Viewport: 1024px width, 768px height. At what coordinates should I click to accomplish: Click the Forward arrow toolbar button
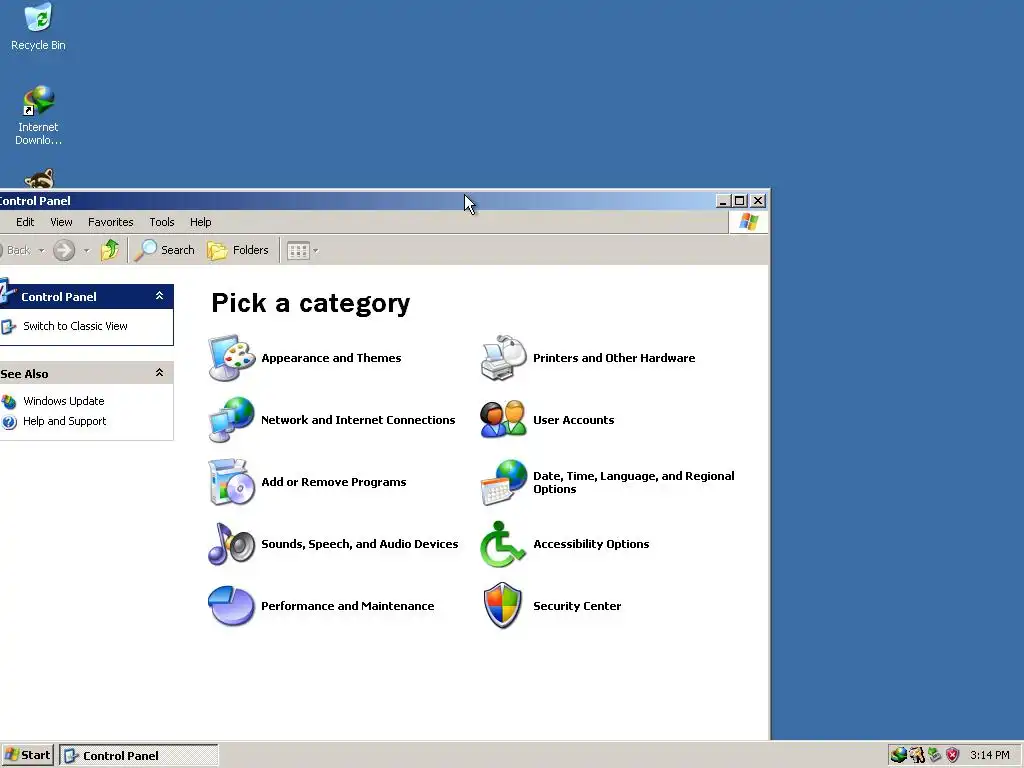point(64,250)
